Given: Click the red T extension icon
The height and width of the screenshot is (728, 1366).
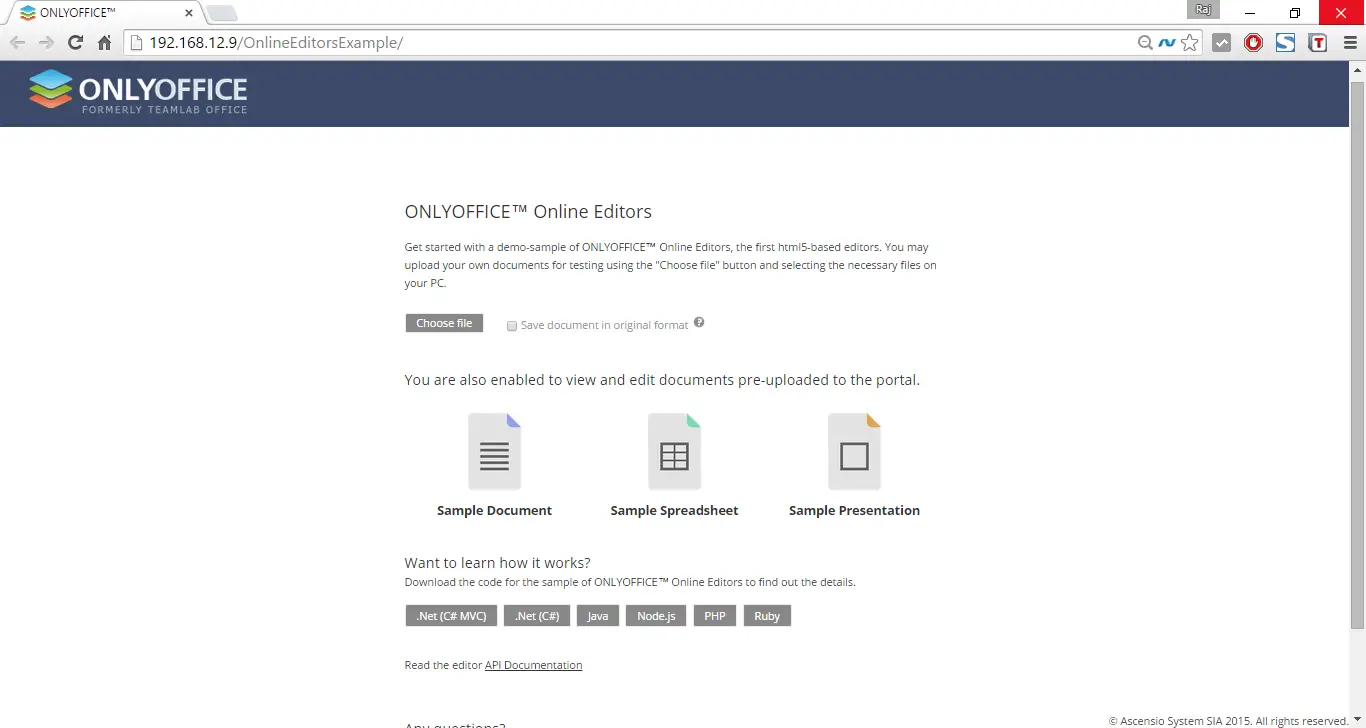Looking at the screenshot, I should tap(1318, 43).
